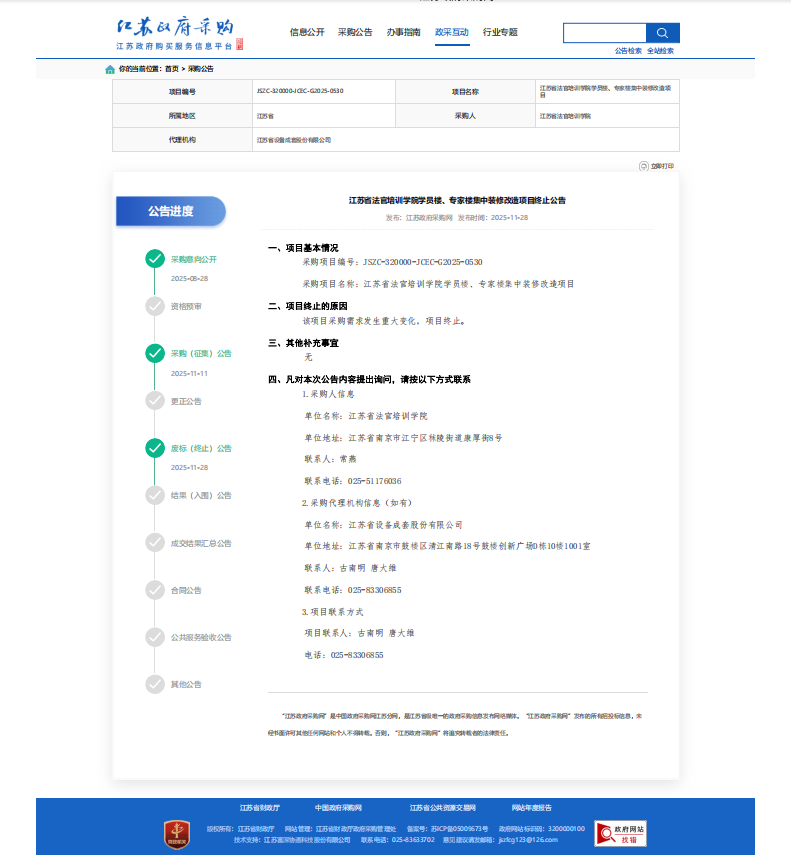Click the print icon (立即打印)
Image resolution: width=791 pixels, height=855 pixels.
pos(645,166)
